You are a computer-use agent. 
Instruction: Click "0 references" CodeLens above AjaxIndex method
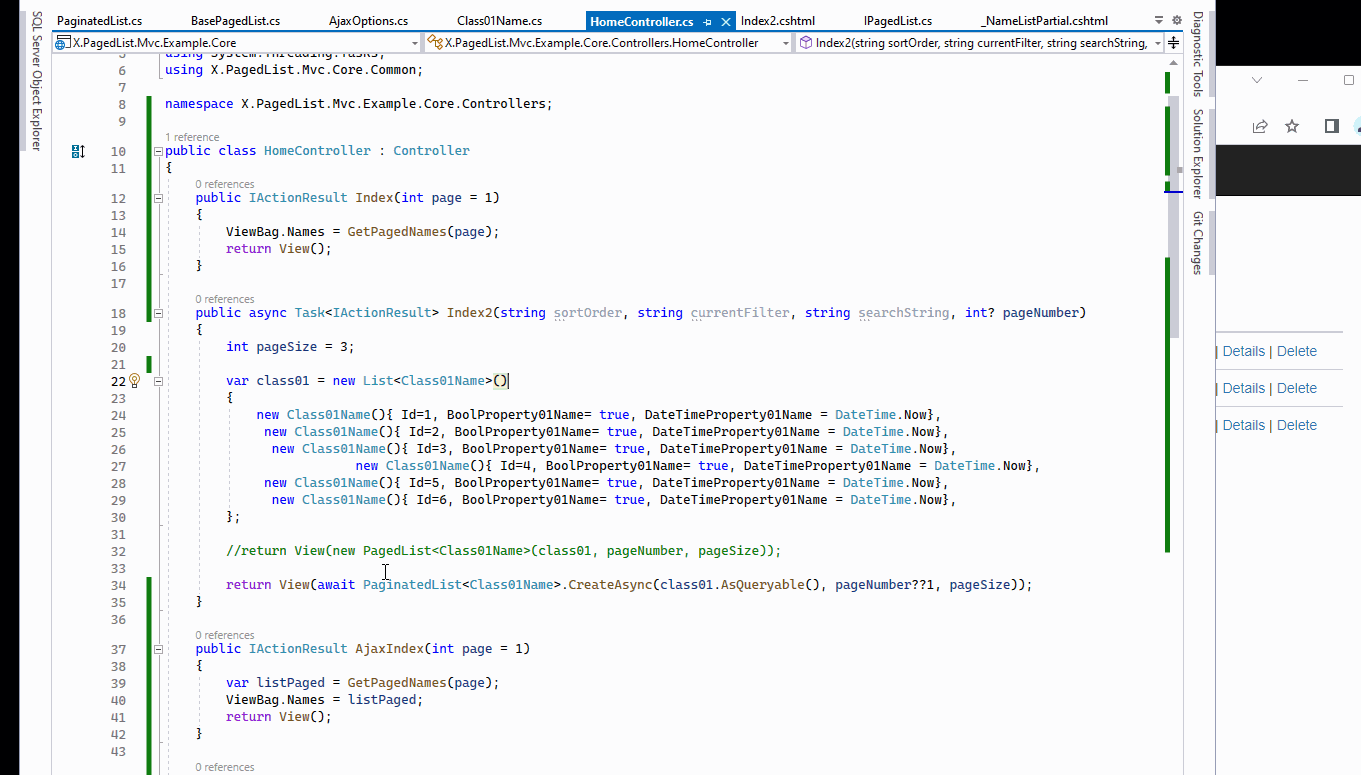[x=225, y=635]
